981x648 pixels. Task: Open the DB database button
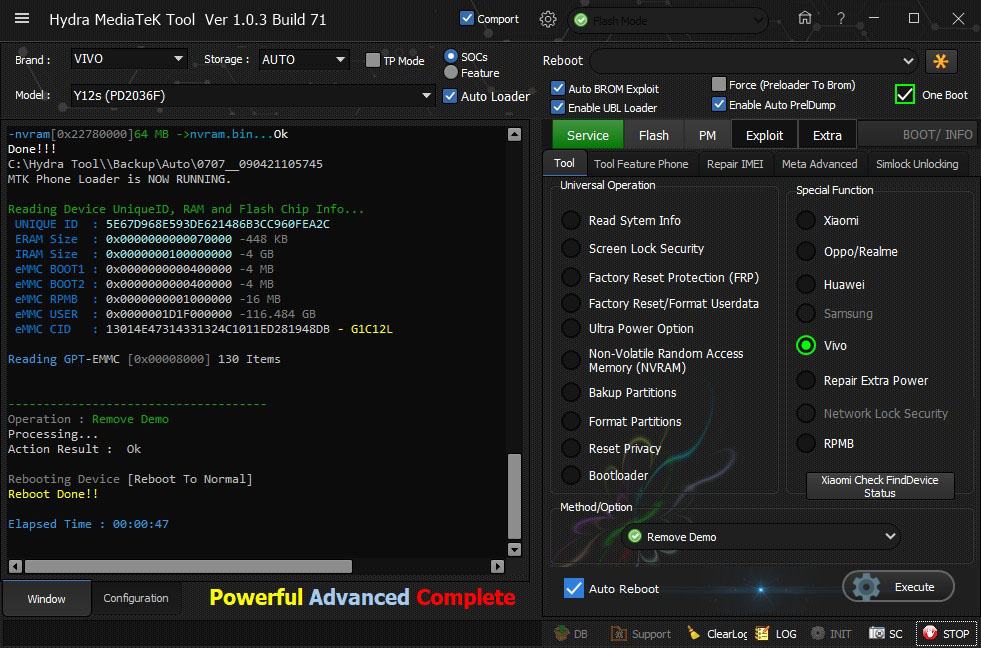pyautogui.click(x=571, y=634)
